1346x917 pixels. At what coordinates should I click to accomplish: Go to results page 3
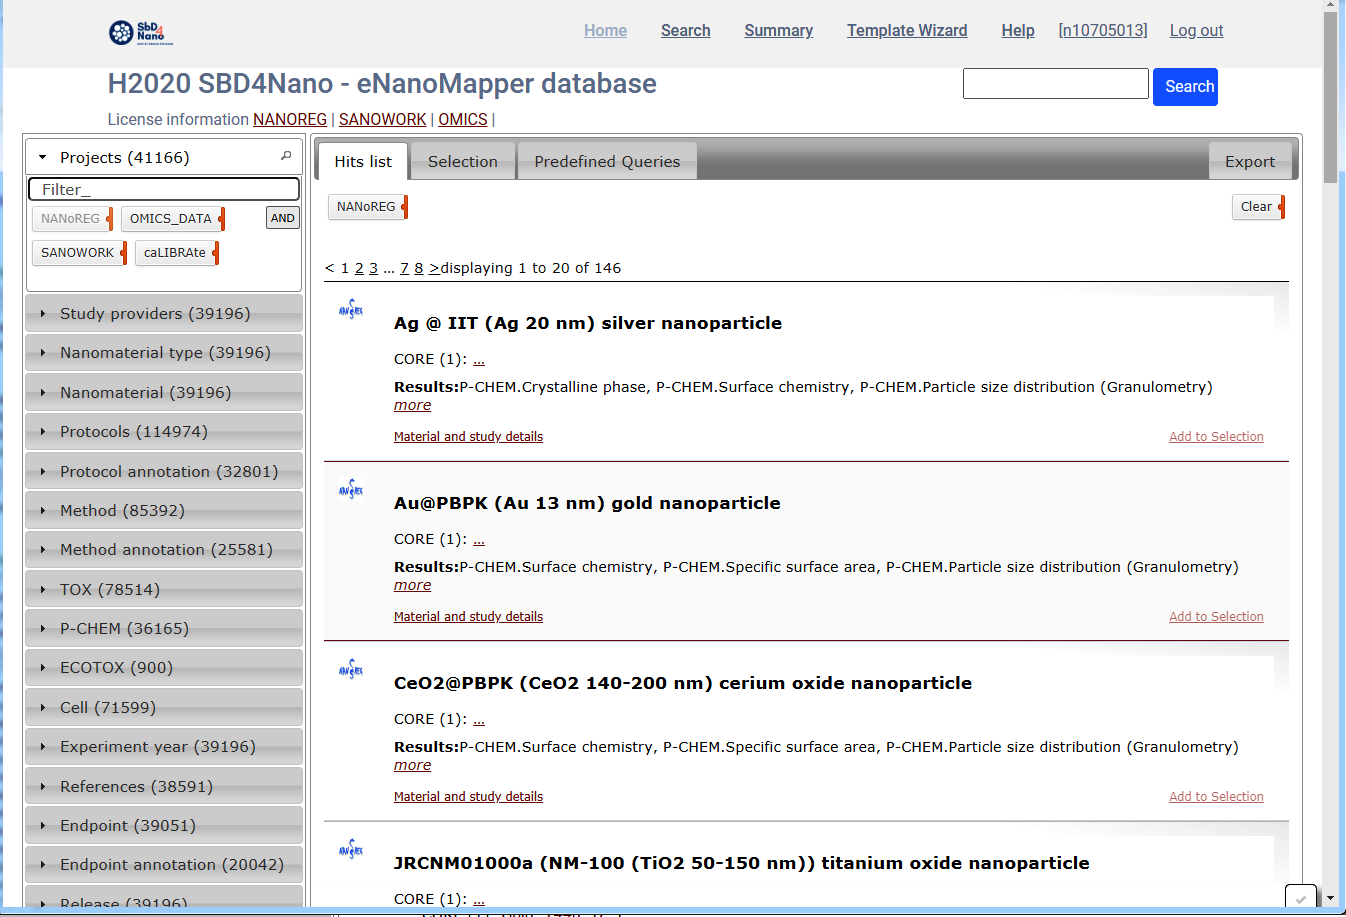tap(373, 268)
